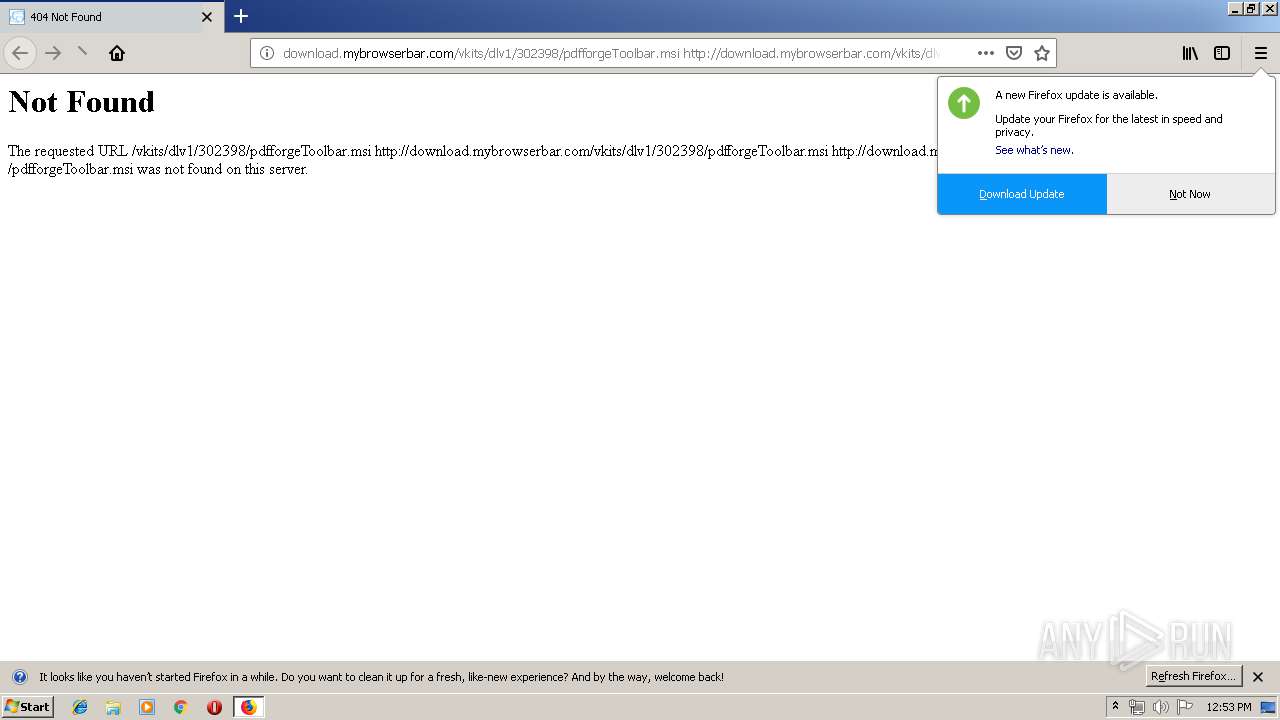Open the network tray icon
The height and width of the screenshot is (720, 1280).
tap(1137, 707)
